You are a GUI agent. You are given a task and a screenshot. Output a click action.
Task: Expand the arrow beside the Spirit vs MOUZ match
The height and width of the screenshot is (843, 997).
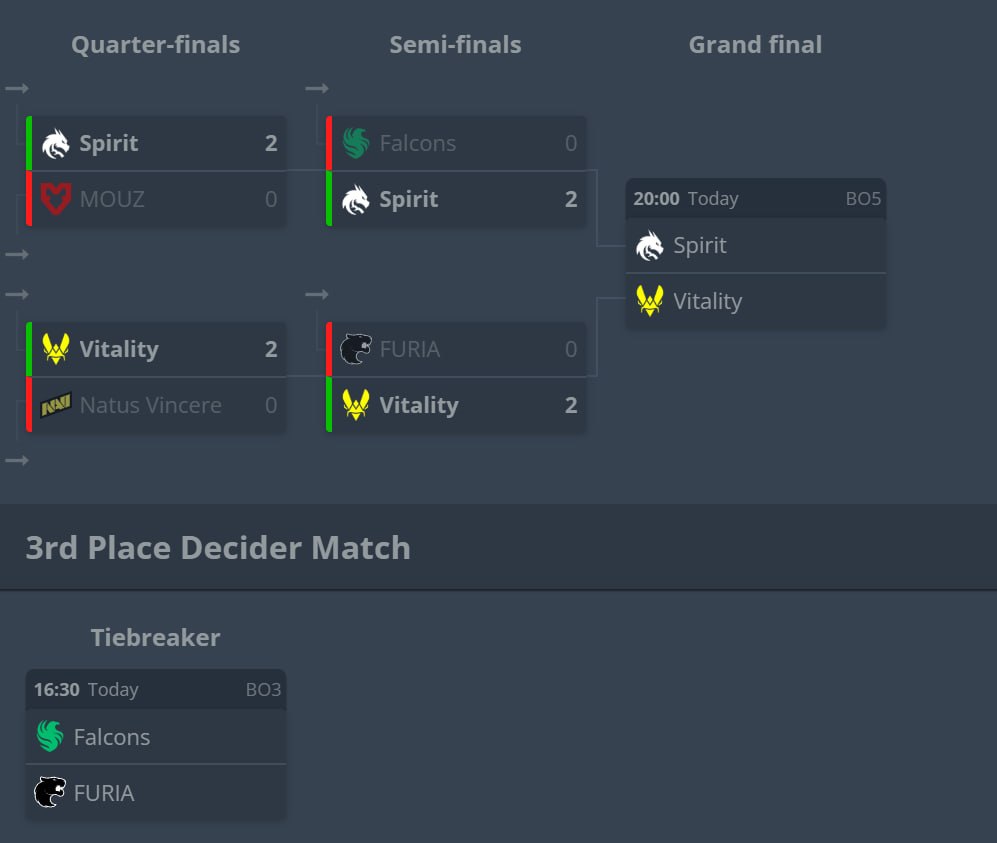(16, 88)
